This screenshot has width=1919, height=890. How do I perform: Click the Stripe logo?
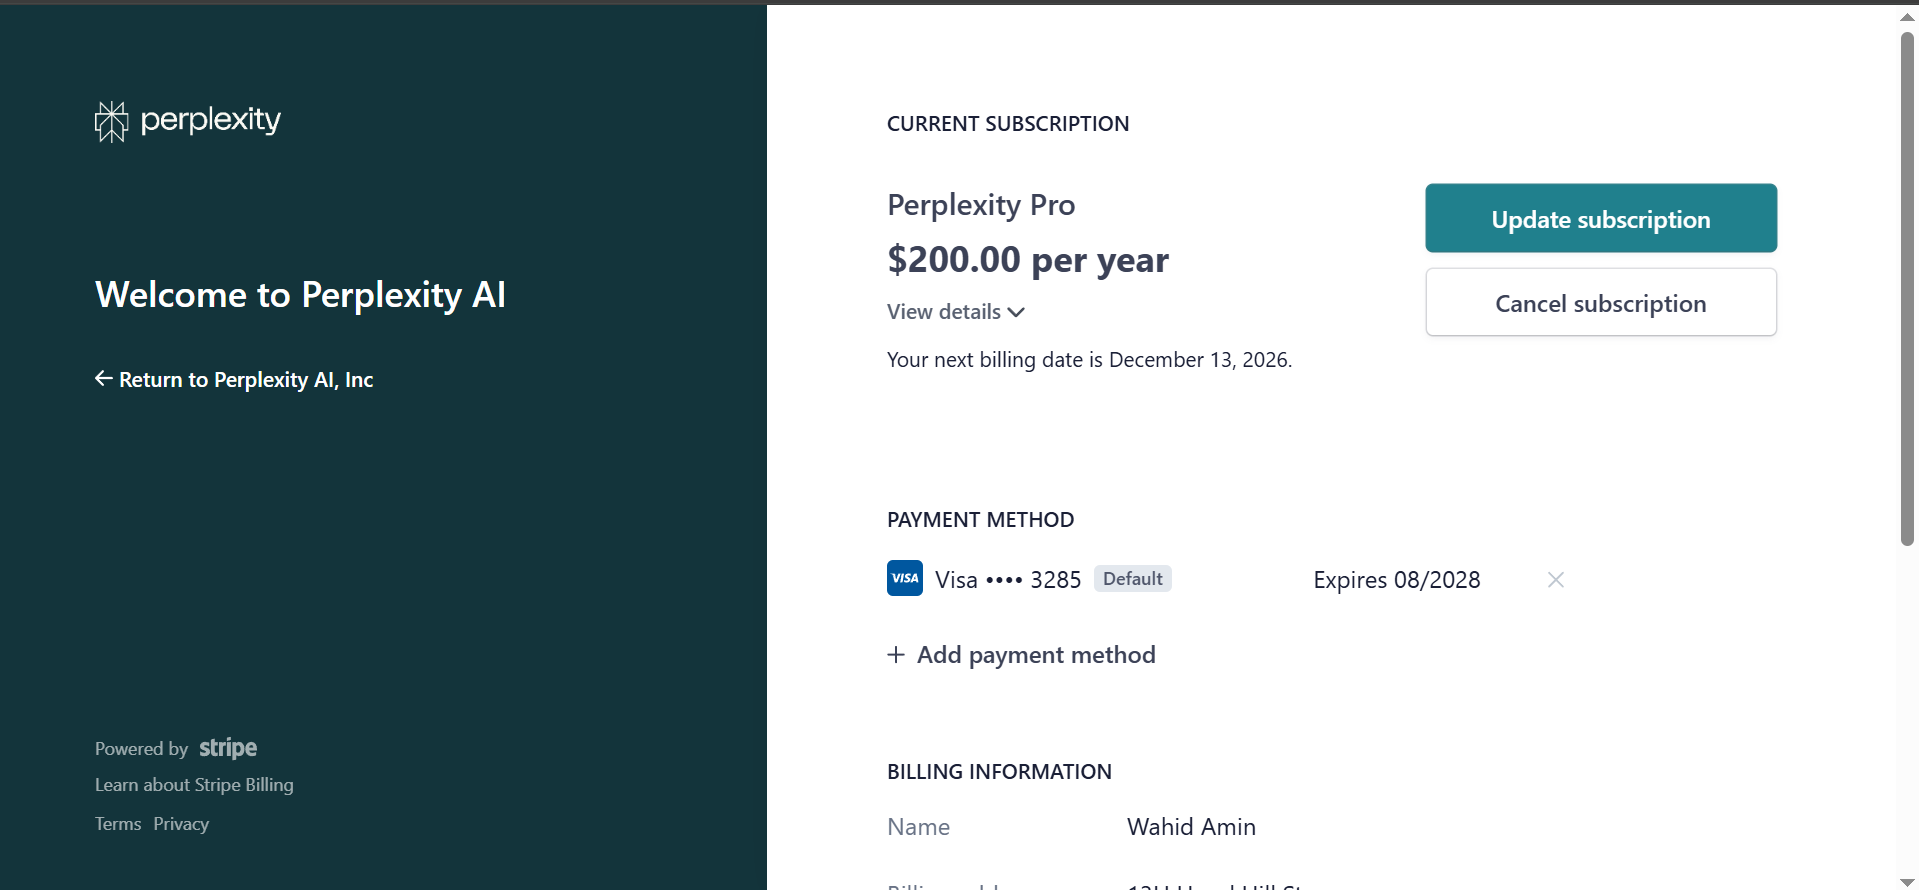[x=228, y=748]
